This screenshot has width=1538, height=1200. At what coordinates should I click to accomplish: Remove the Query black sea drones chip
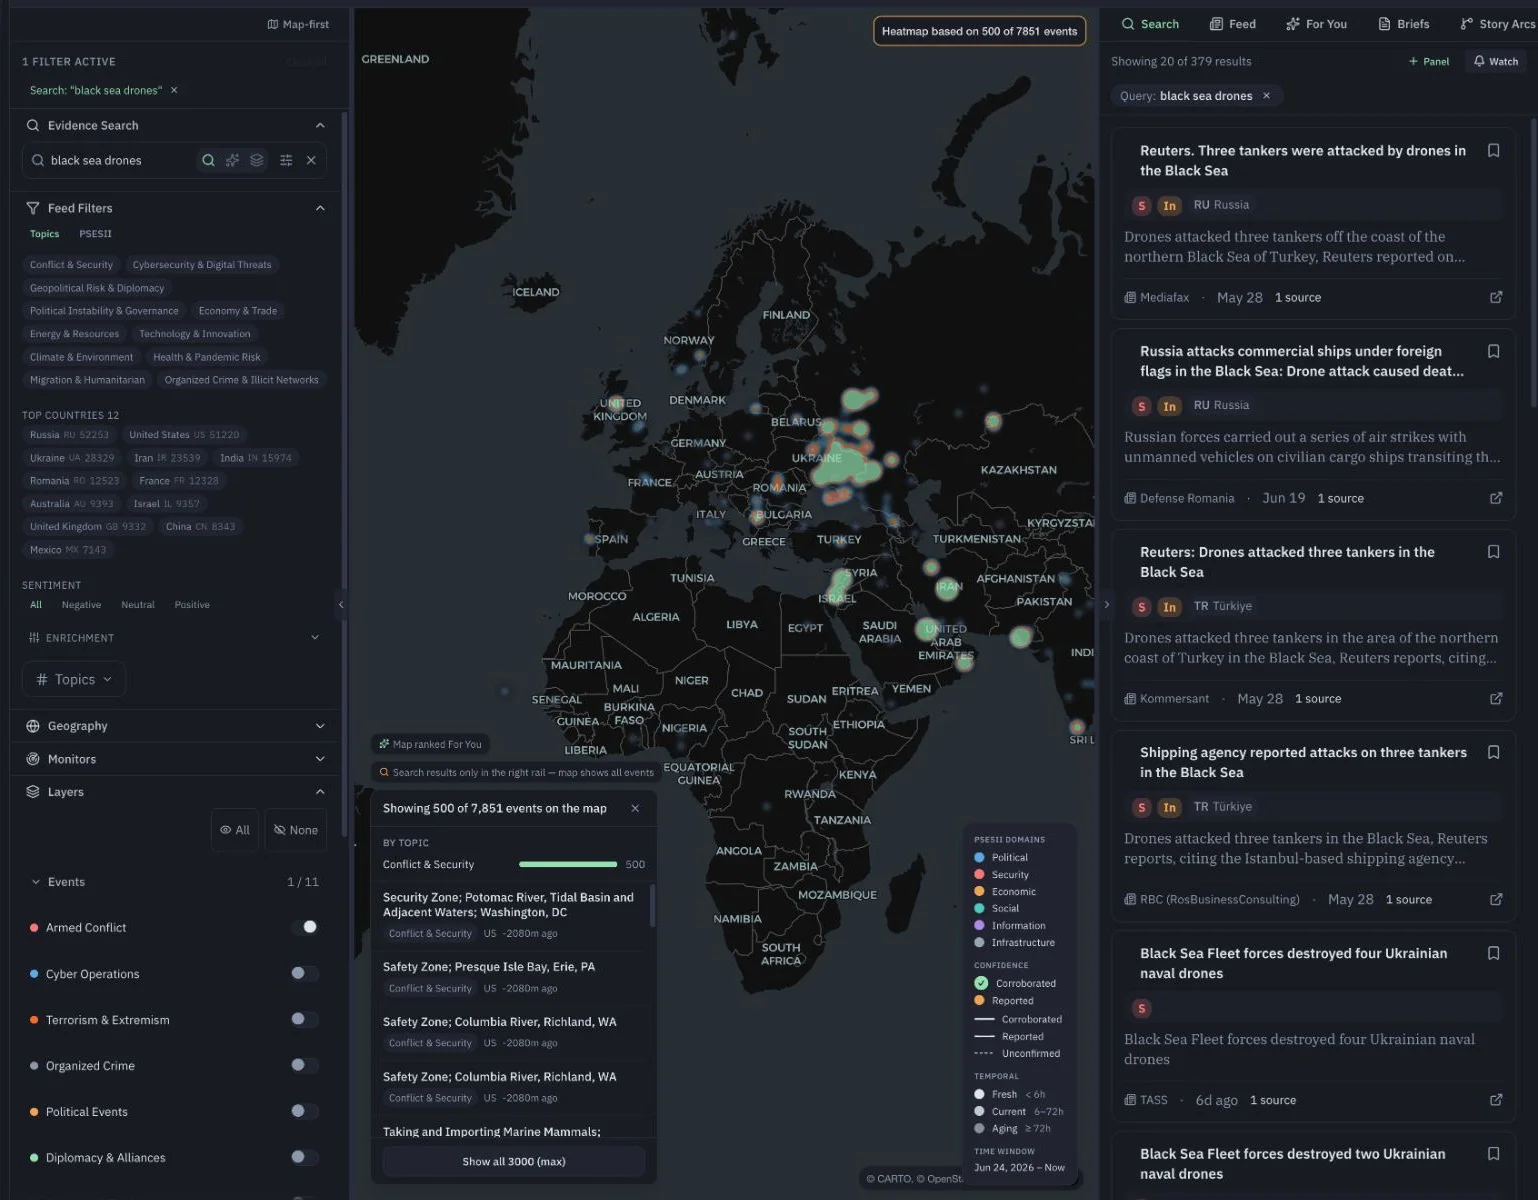[1266, 96]
